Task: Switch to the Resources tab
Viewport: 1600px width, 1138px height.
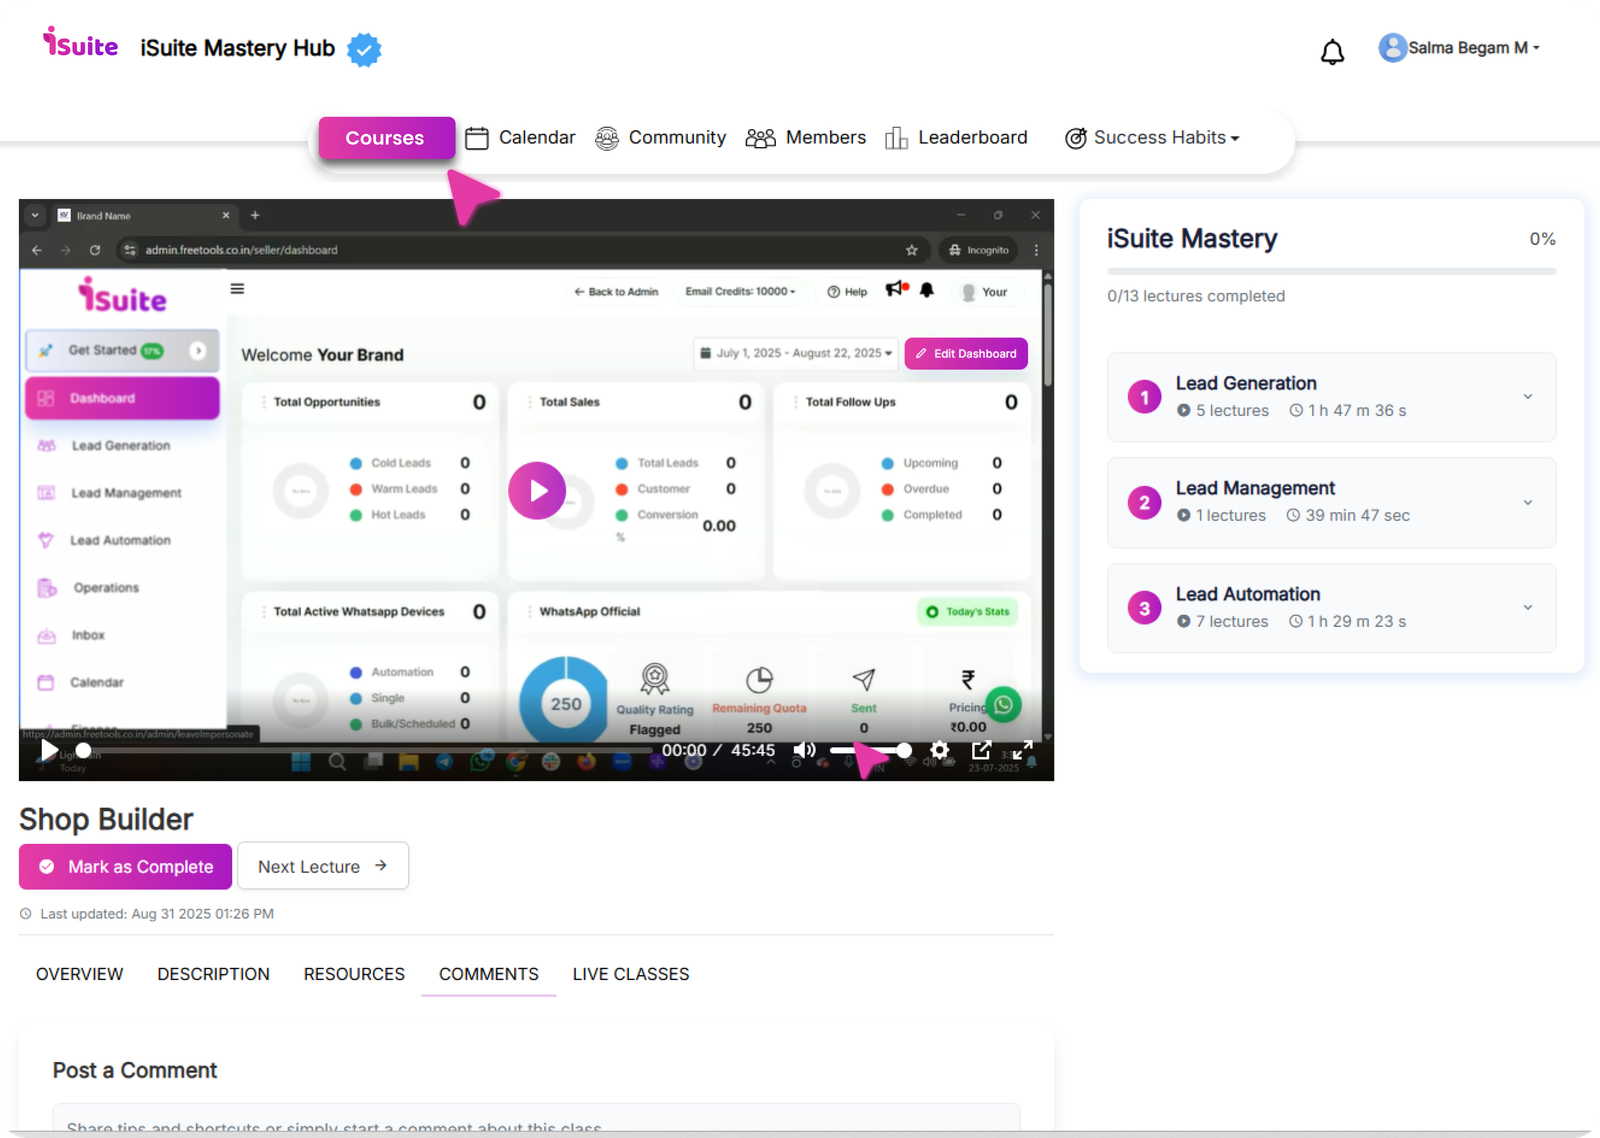Action: pos(354,974)
